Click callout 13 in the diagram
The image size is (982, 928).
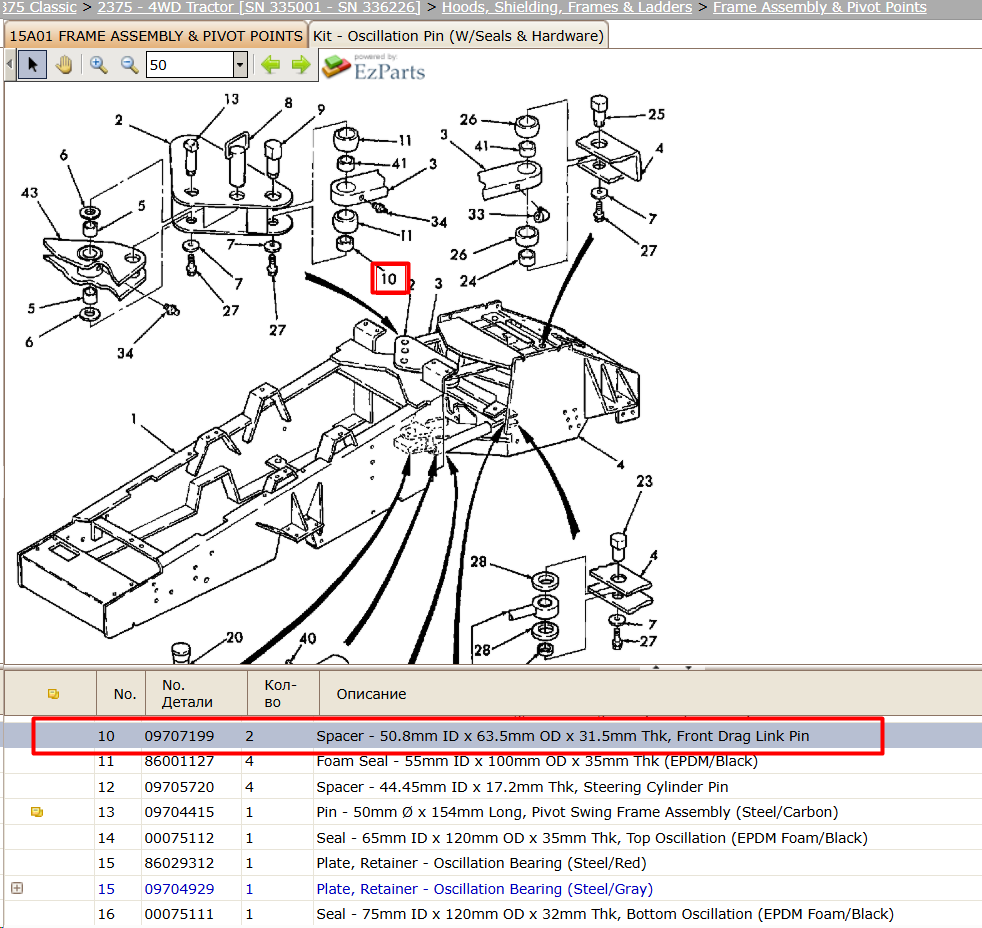point(231,99)
